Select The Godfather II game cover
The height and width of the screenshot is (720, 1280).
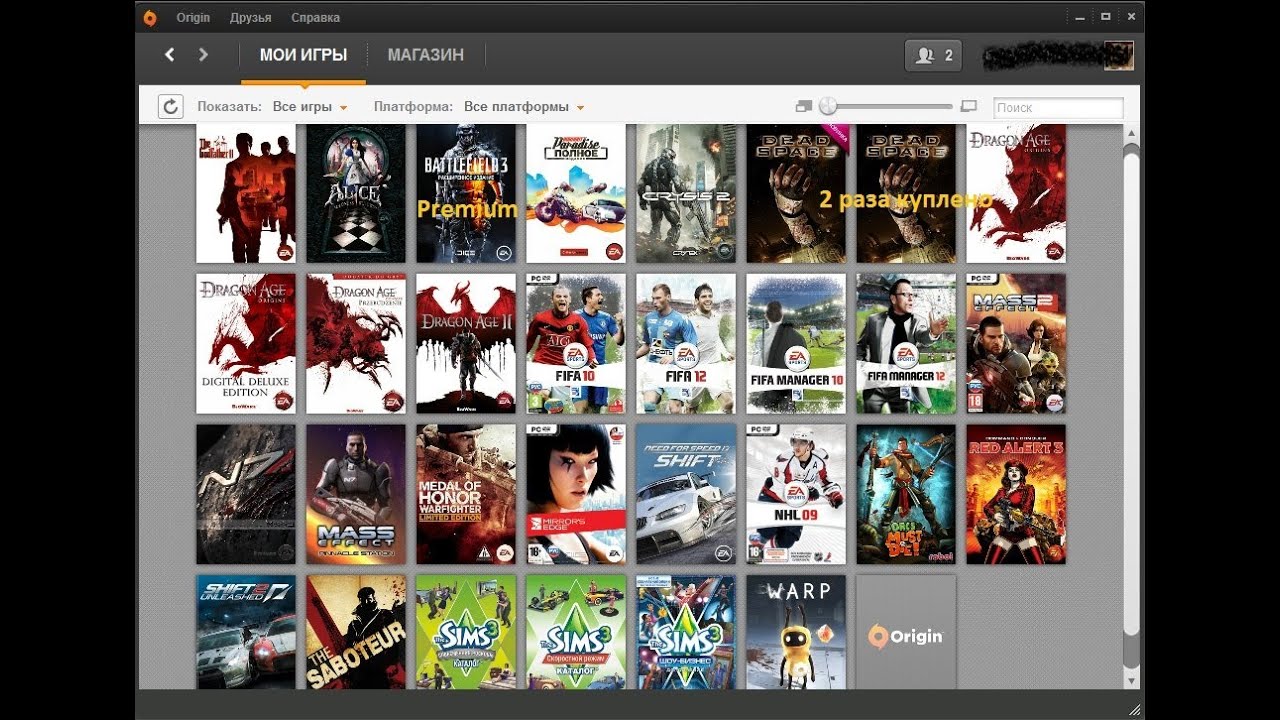[246, 193]
